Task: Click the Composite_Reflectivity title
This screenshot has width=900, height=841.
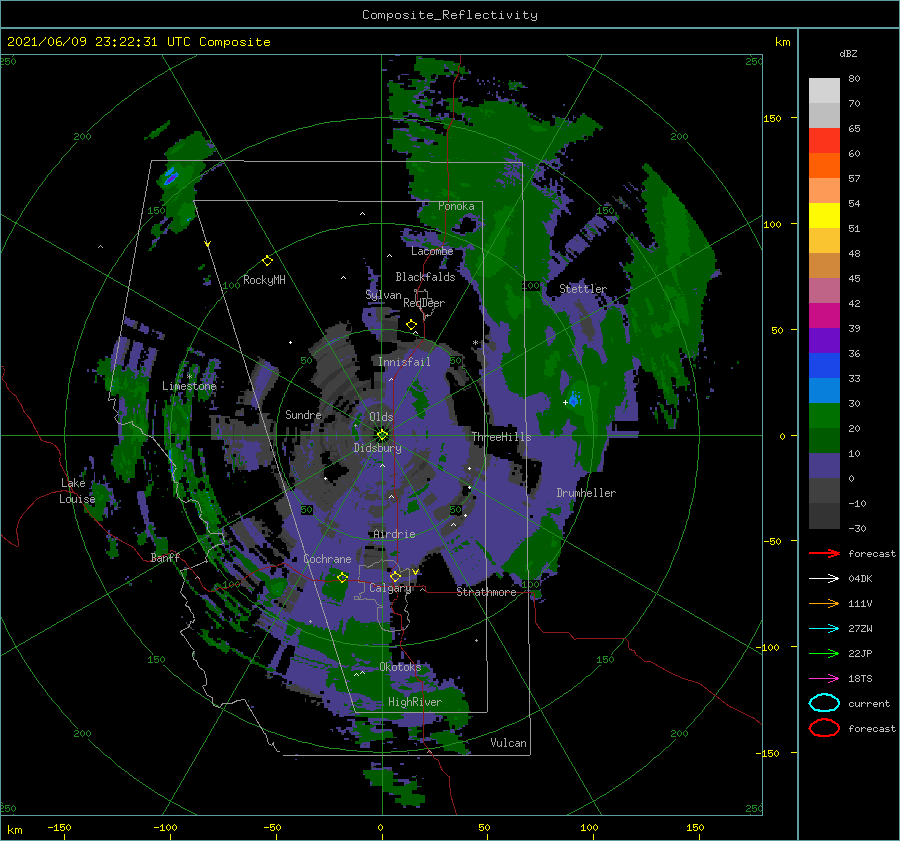Action: (450, 15)
